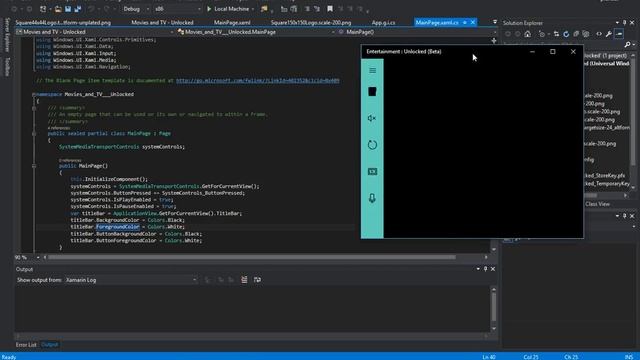Viewport: 640px width, 360px height.
Task: Select the targetsize-24_altform file in Solution Explorer
Action: click(607, 128)
